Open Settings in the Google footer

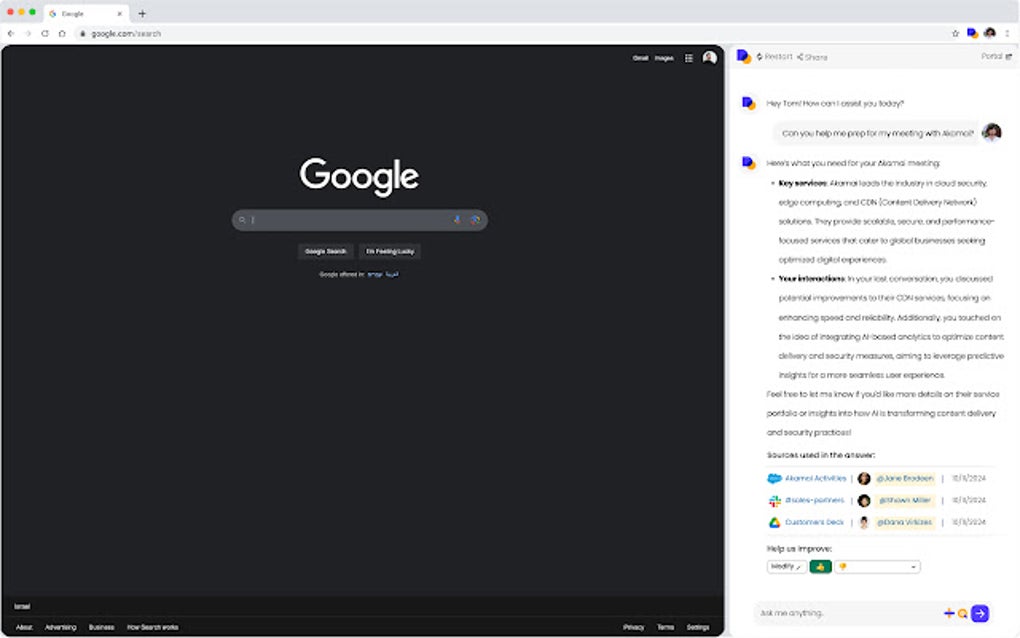[x=697, y=625]
